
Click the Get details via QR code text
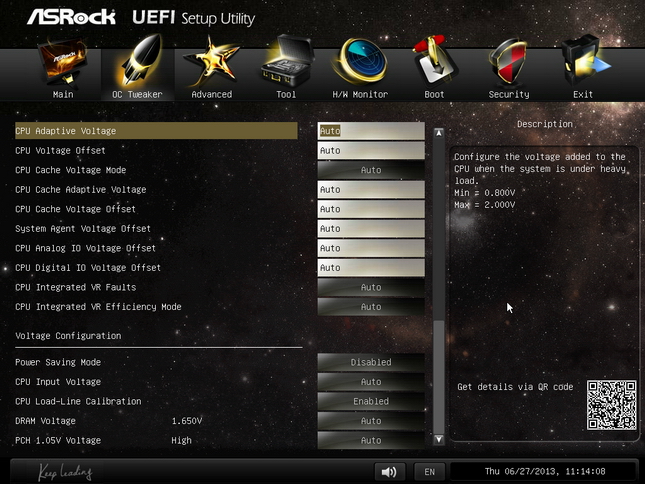coord(515,387)
